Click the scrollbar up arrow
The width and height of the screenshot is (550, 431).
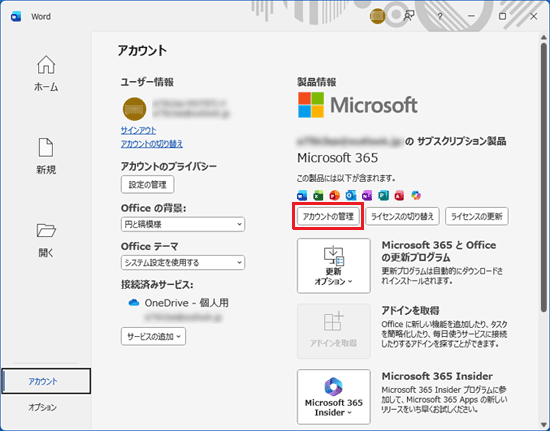pos(544,38)
